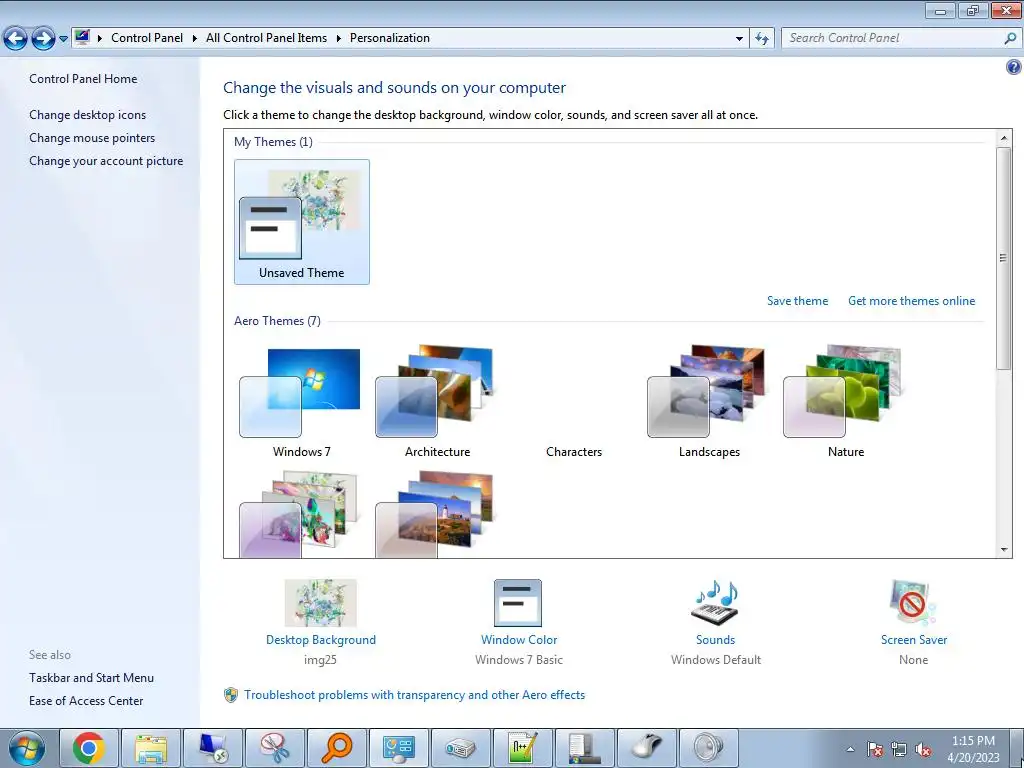Launch Google Chrome from the taskbar

click(89, 748)
